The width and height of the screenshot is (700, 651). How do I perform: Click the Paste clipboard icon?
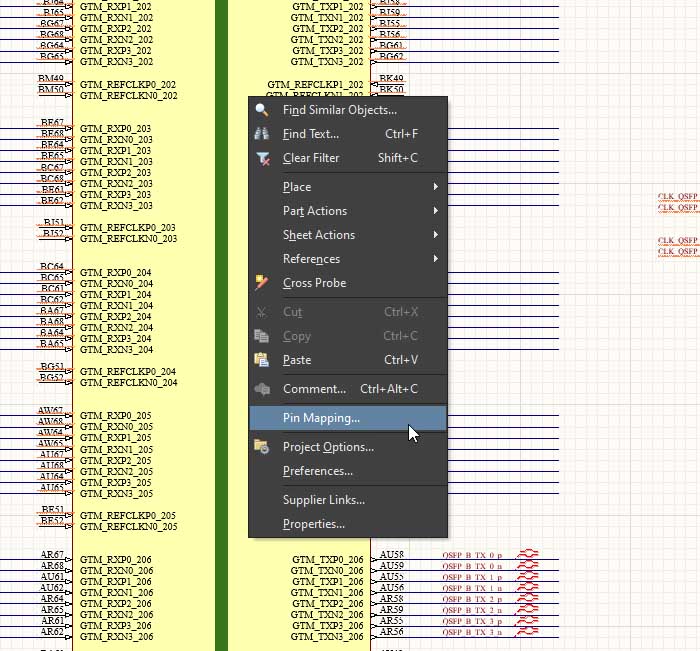click(x=262, y=360)
